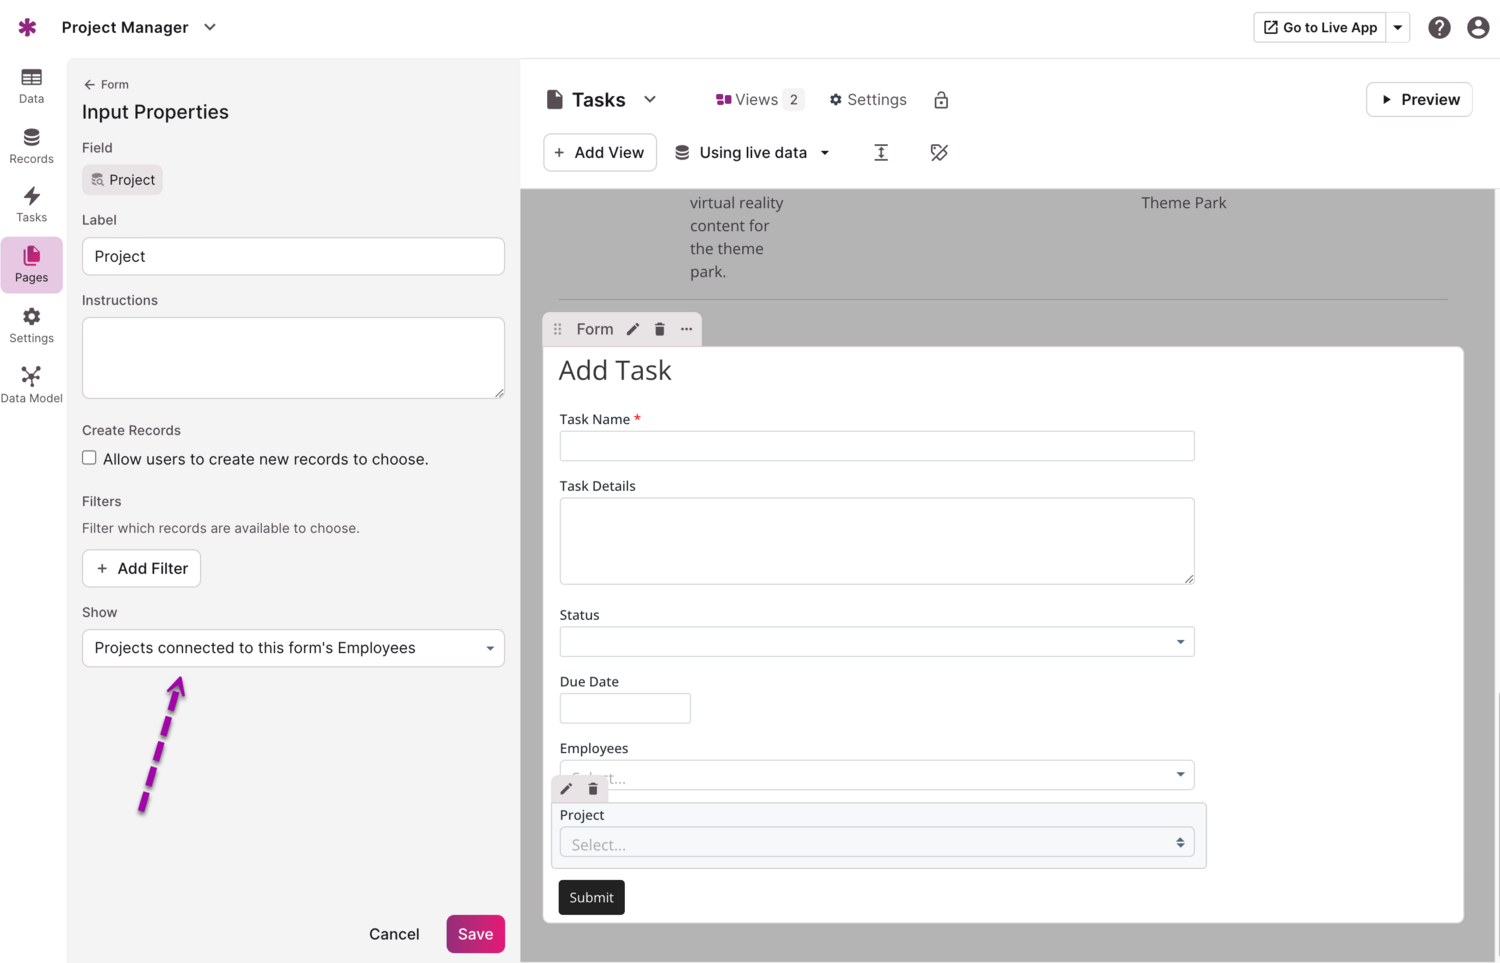The image size is (1500, 963).
Task: Select the Data Model sidebar icon
Action: [x=31, y=382]
